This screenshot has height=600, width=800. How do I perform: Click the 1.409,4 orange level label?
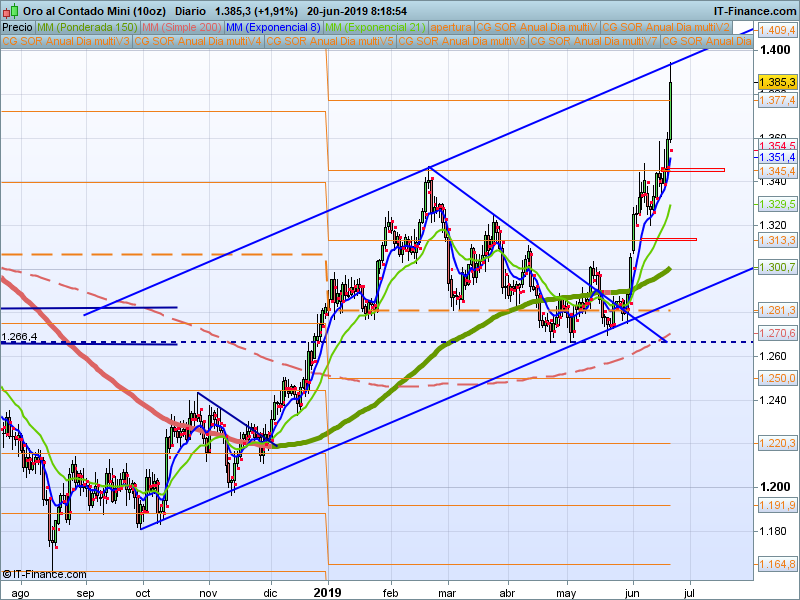pyautogui.click(x=777, y=30)
